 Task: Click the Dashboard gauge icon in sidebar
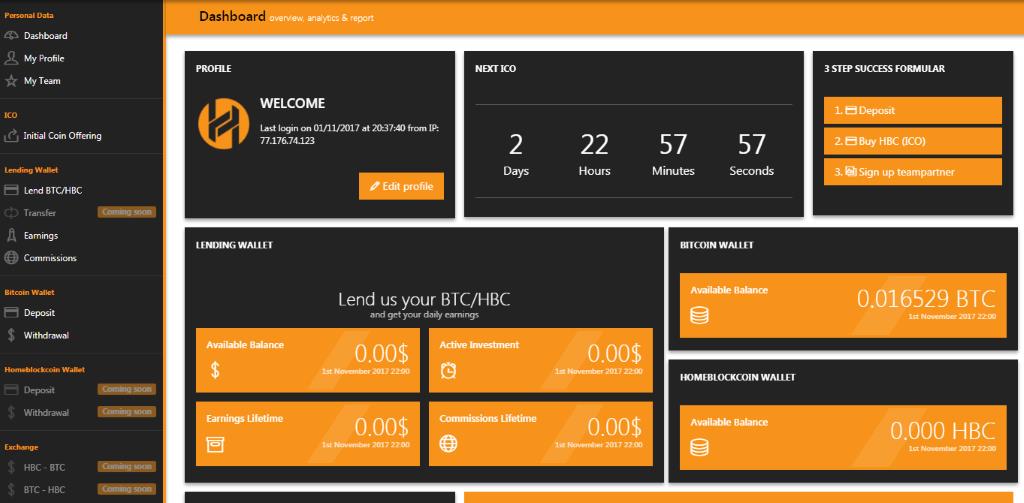tap(12, 36)
